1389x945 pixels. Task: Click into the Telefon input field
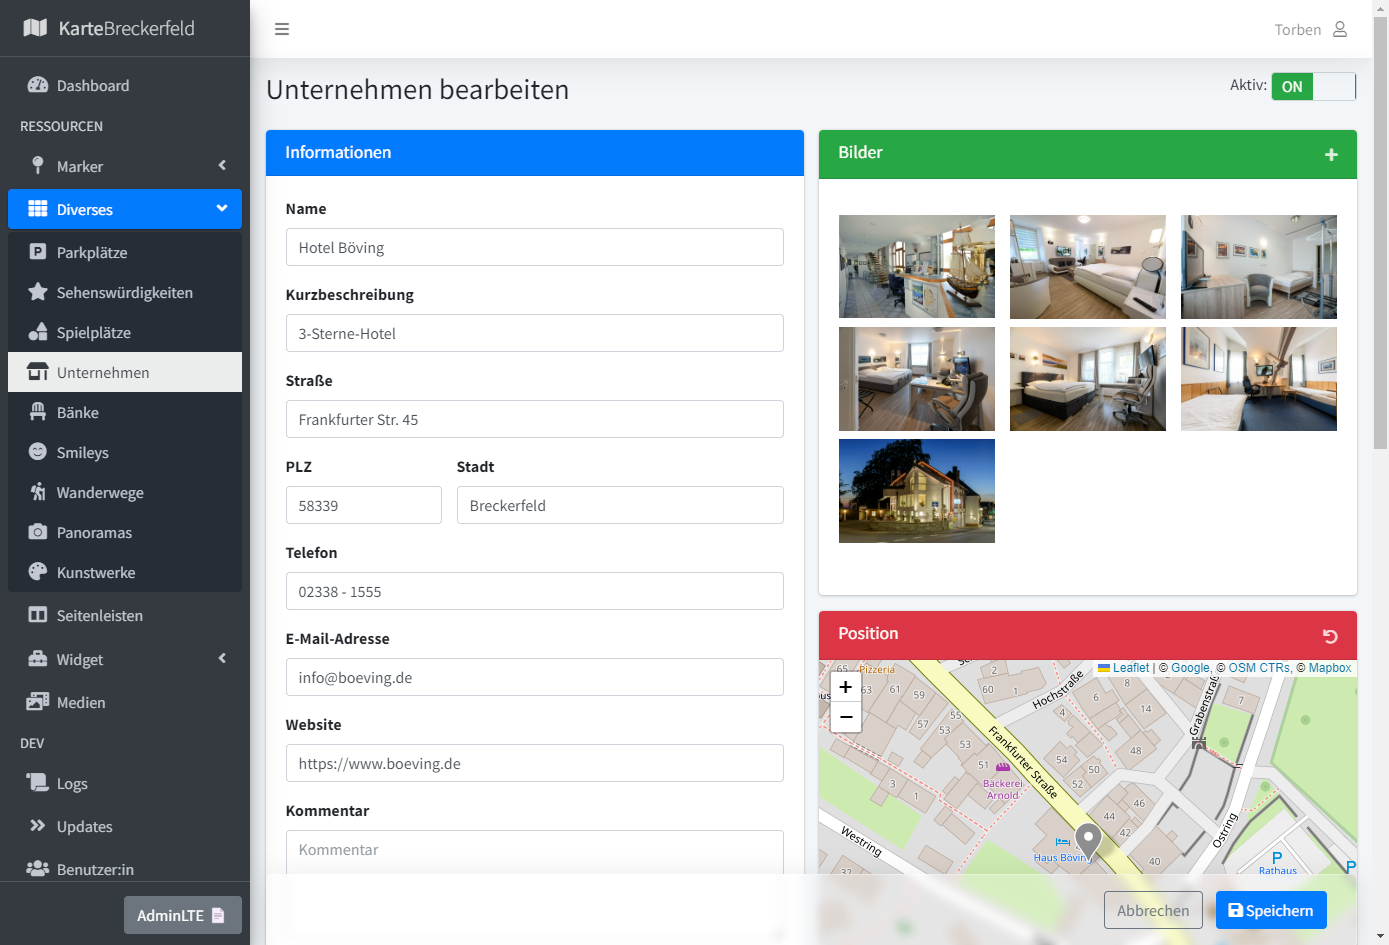[534, 591]
